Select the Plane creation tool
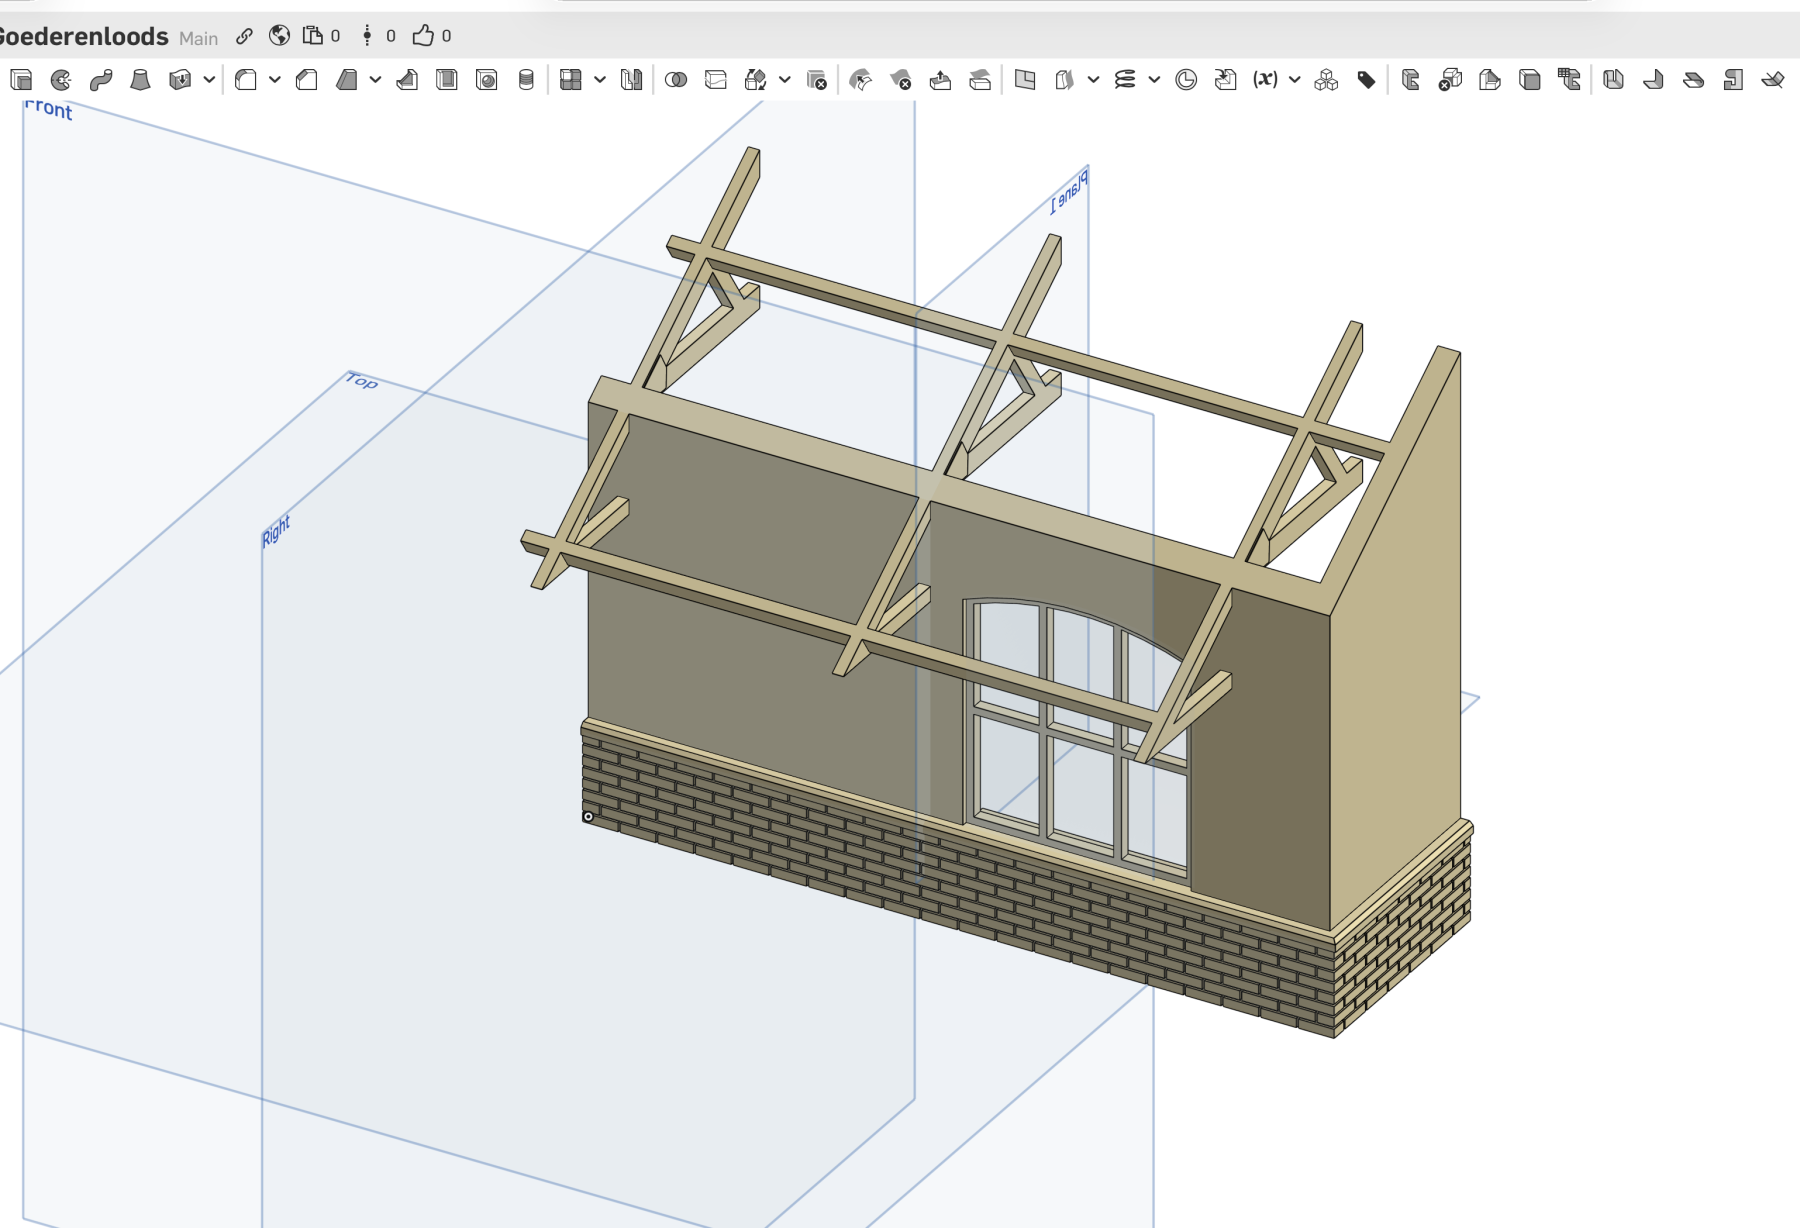Screen dimensions: 1800x1228 (1025, 80)
